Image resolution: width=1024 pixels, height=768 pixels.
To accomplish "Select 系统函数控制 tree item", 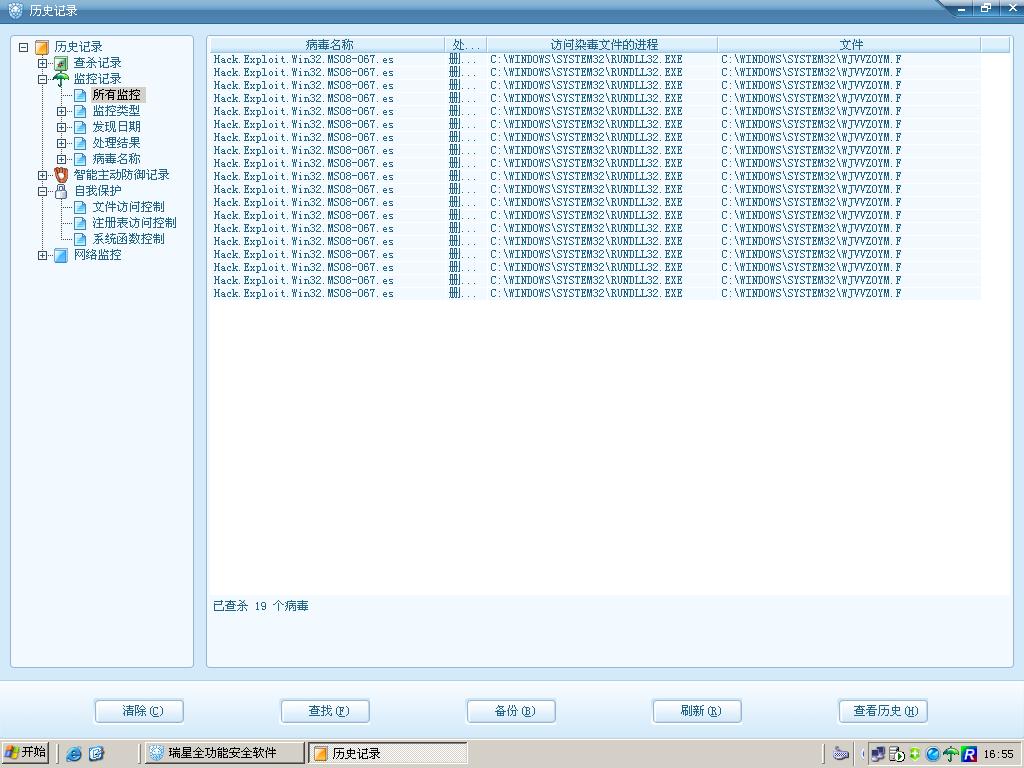I will (128, 239).
